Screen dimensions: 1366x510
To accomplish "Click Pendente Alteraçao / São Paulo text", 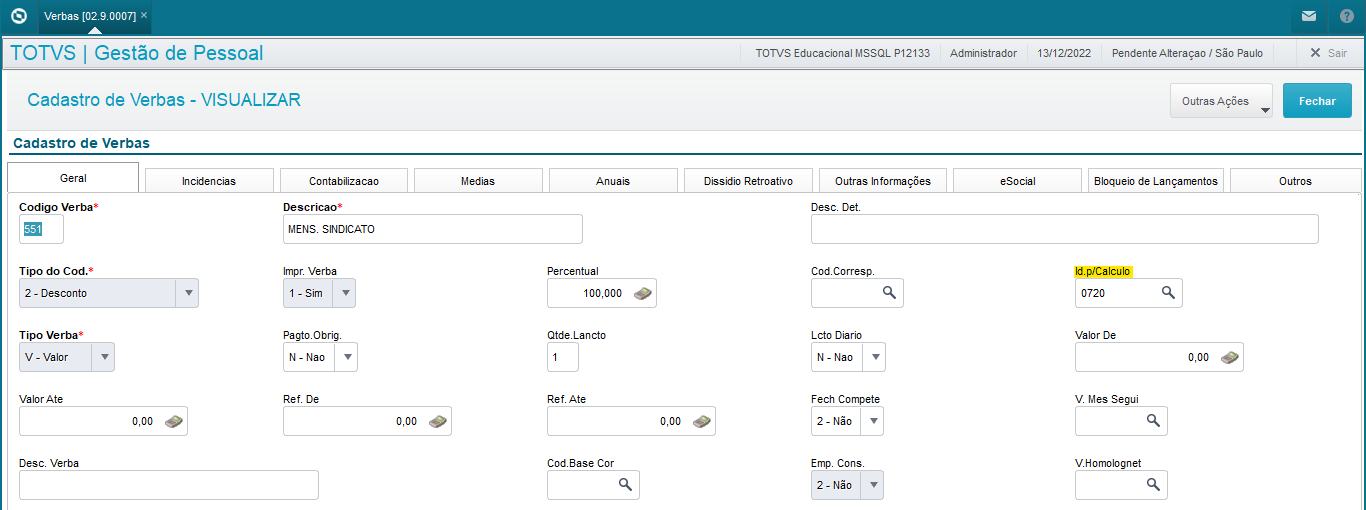I will [1187, 53].
